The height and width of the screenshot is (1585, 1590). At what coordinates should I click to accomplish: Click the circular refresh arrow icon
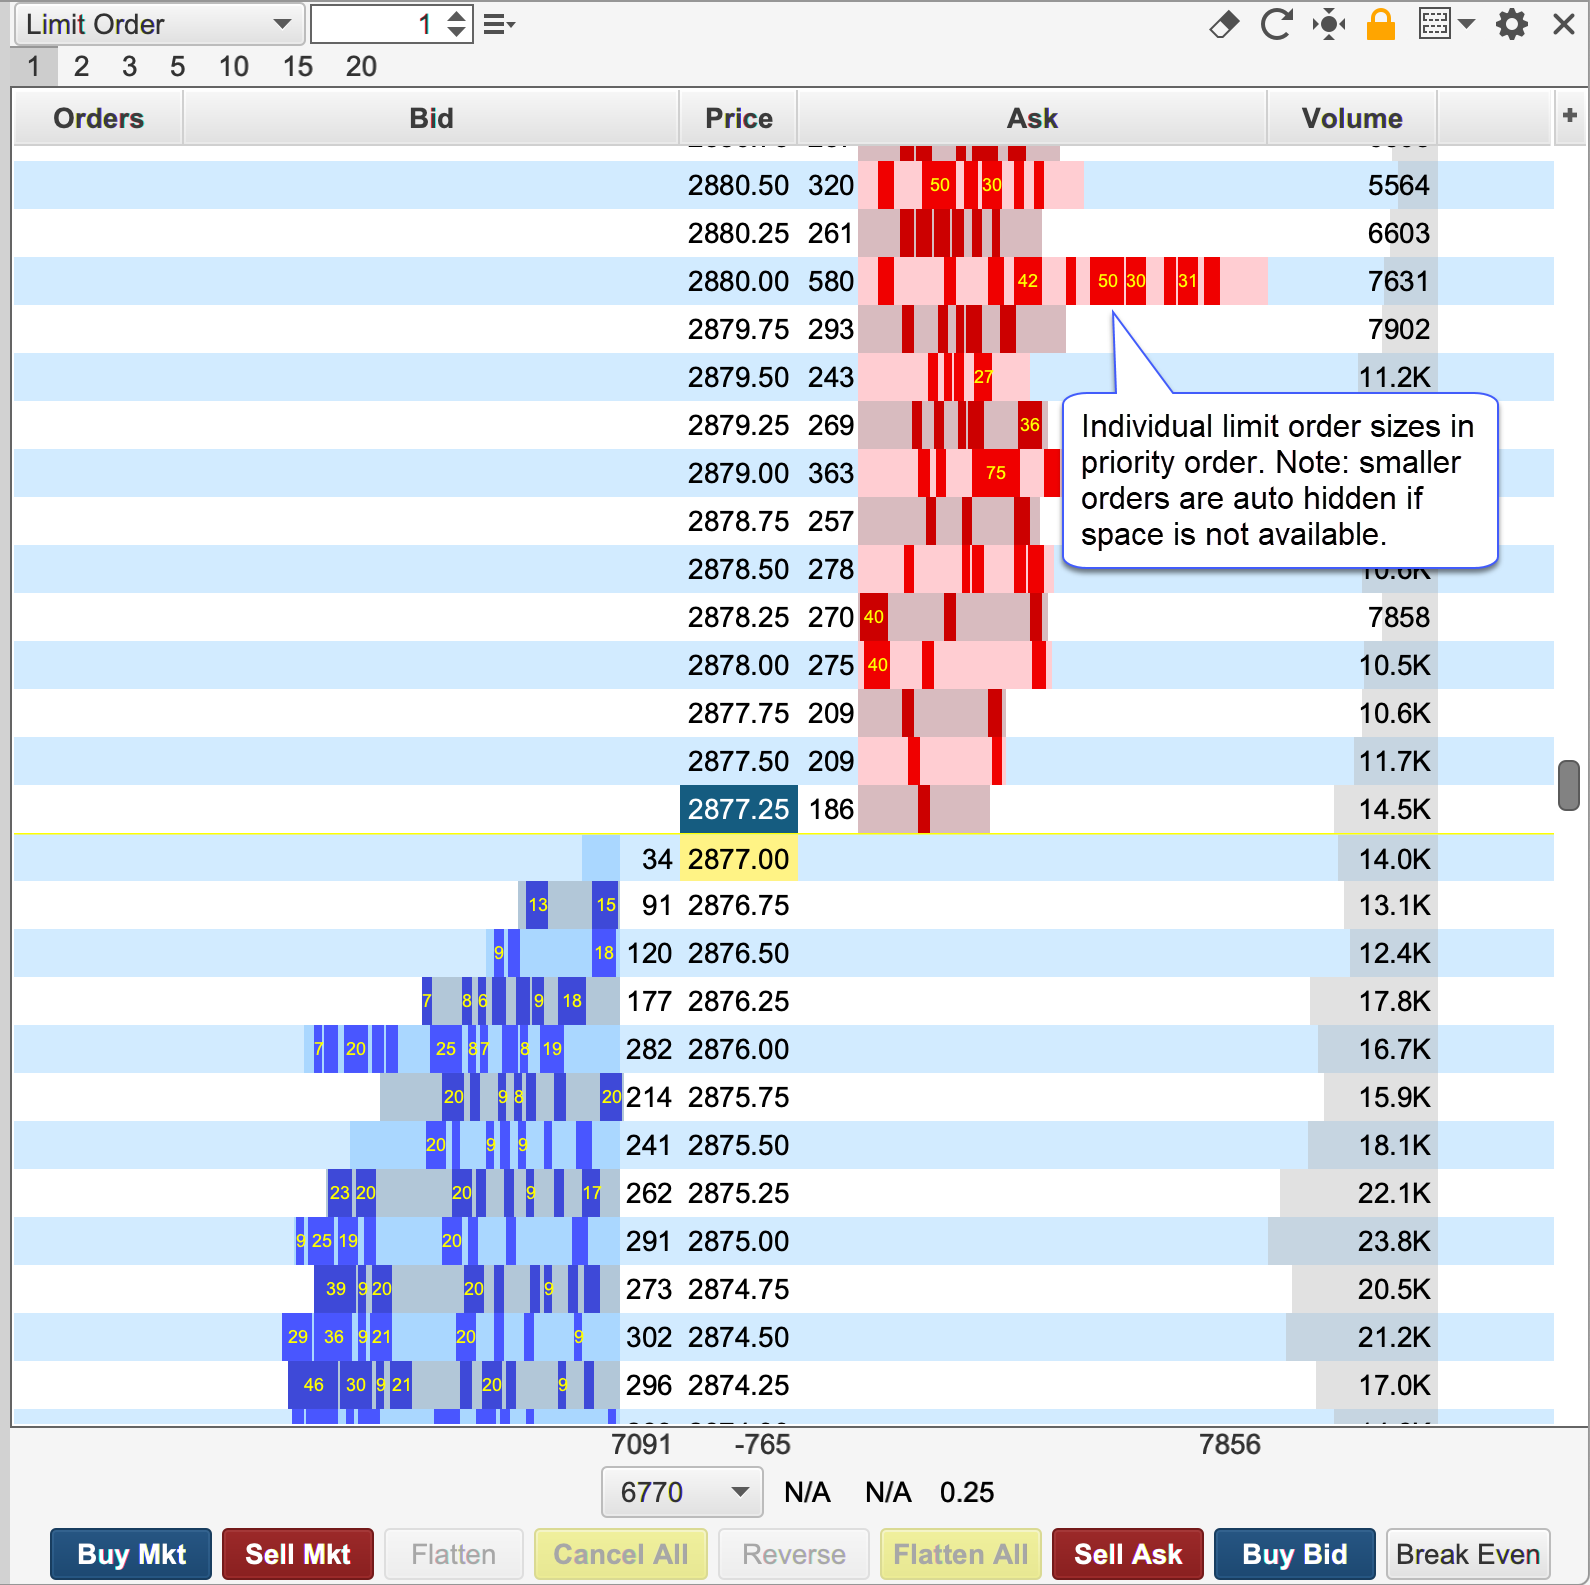pyautogui.click(x=1276, y=24)
